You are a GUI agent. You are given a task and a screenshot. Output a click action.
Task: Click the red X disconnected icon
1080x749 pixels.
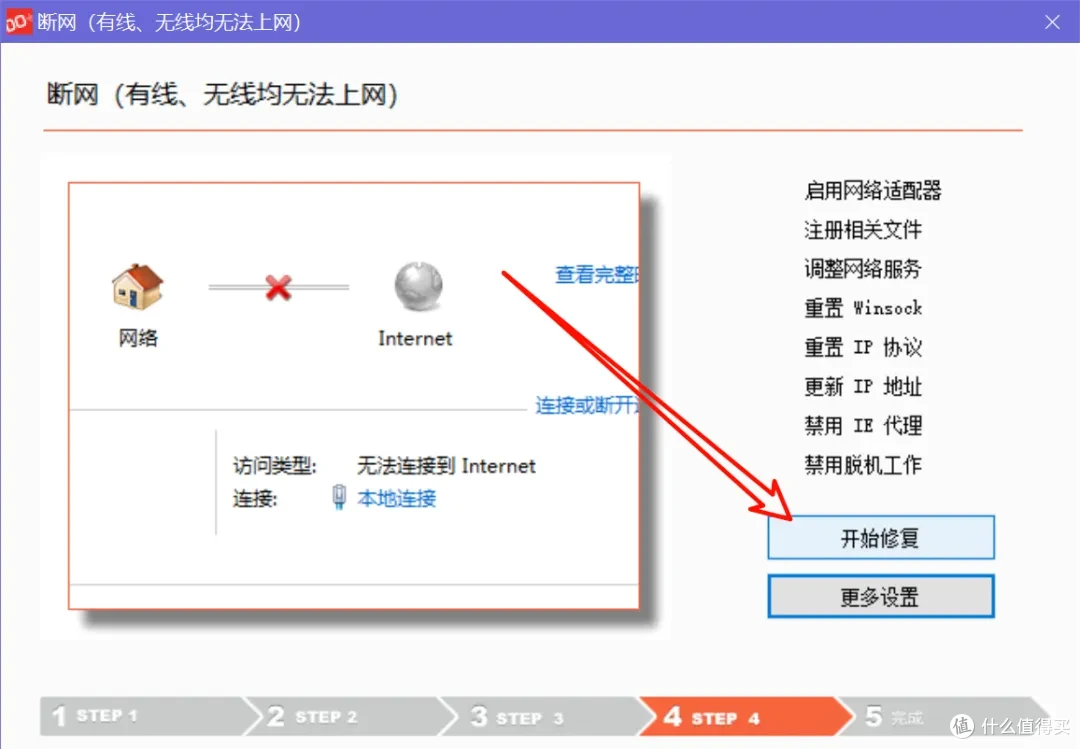[x=278, y=287]
